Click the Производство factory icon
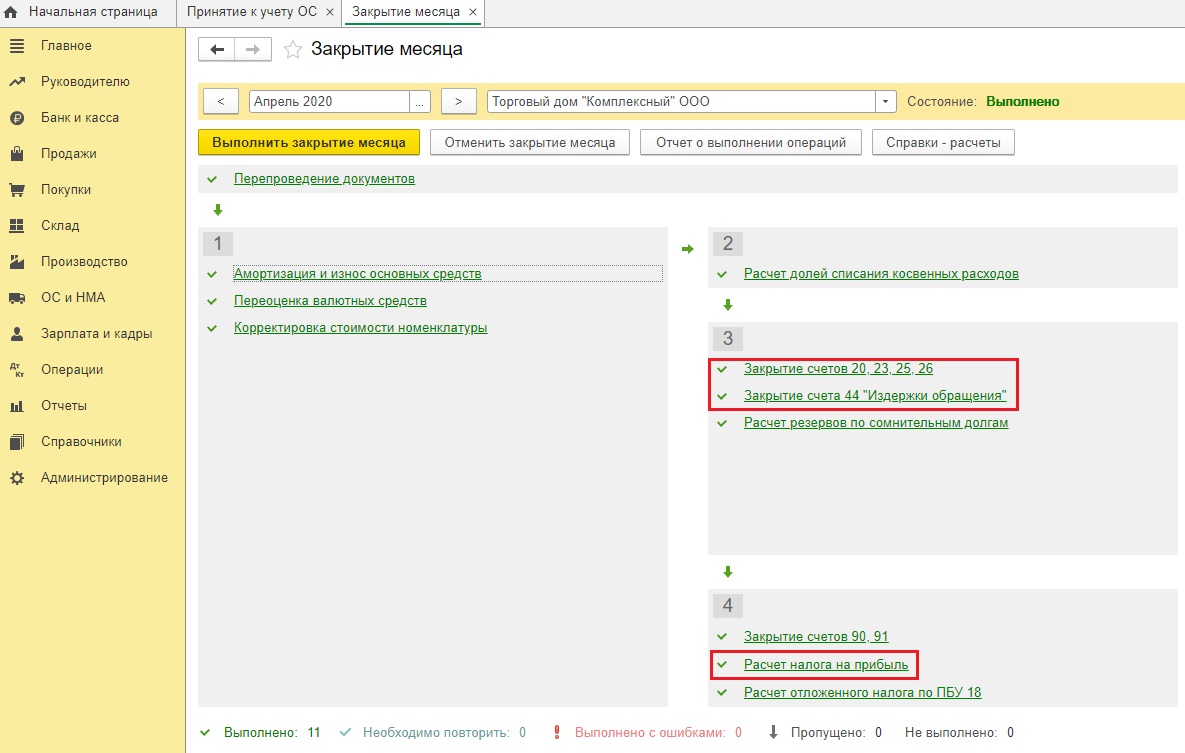The height and width of the screenshot is (753, 1185). pos(17,262)
